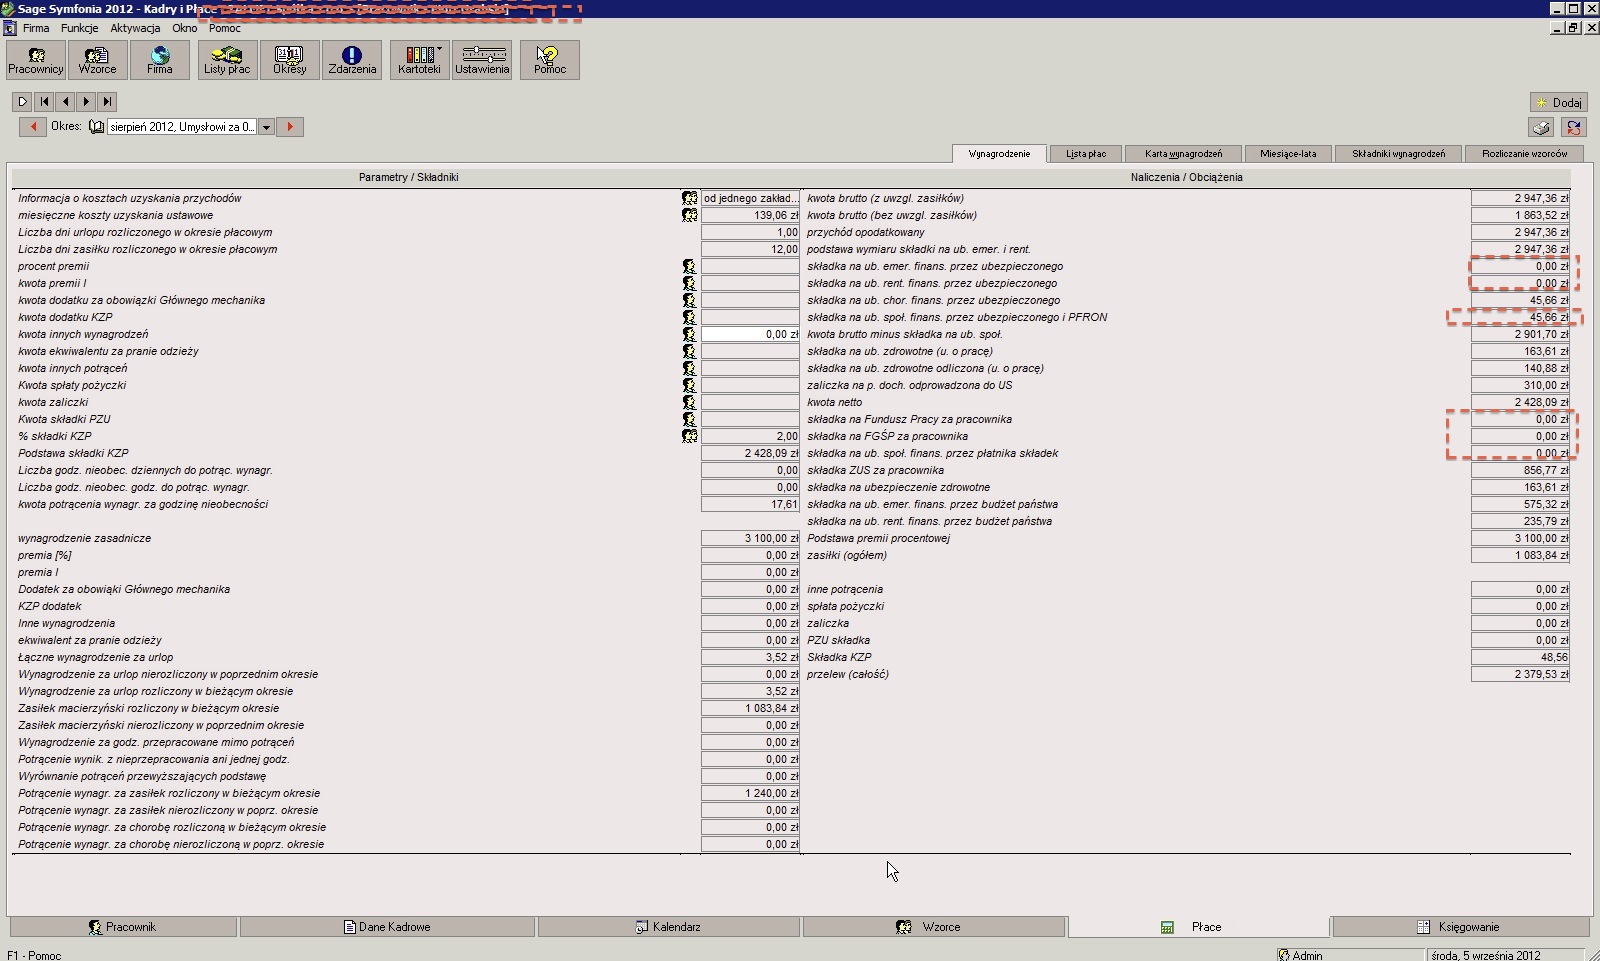Screen dimensions: 1600x961
Task: Click the kwota innych wynagrodzeń input field
Action: pos(750,334)
